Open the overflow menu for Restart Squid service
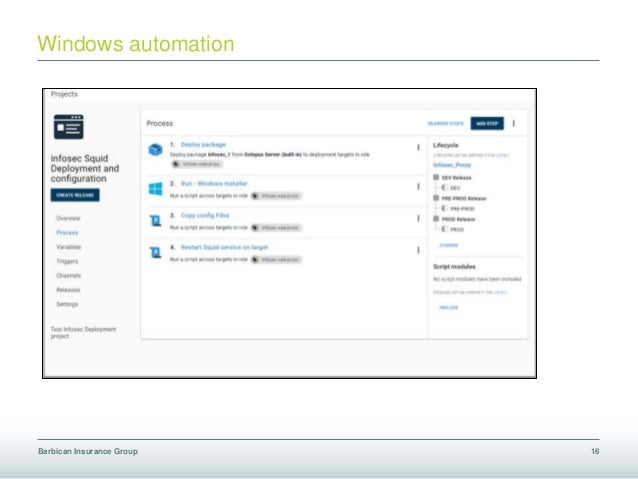 click(x=418, y=250)
